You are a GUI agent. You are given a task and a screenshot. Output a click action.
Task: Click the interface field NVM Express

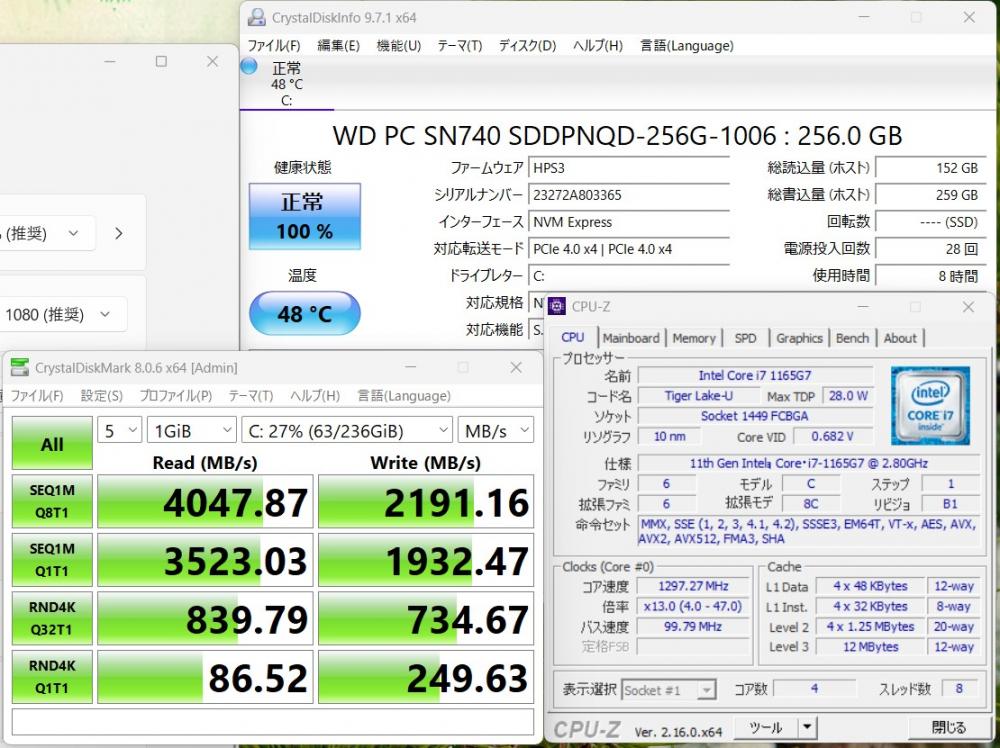629,222
